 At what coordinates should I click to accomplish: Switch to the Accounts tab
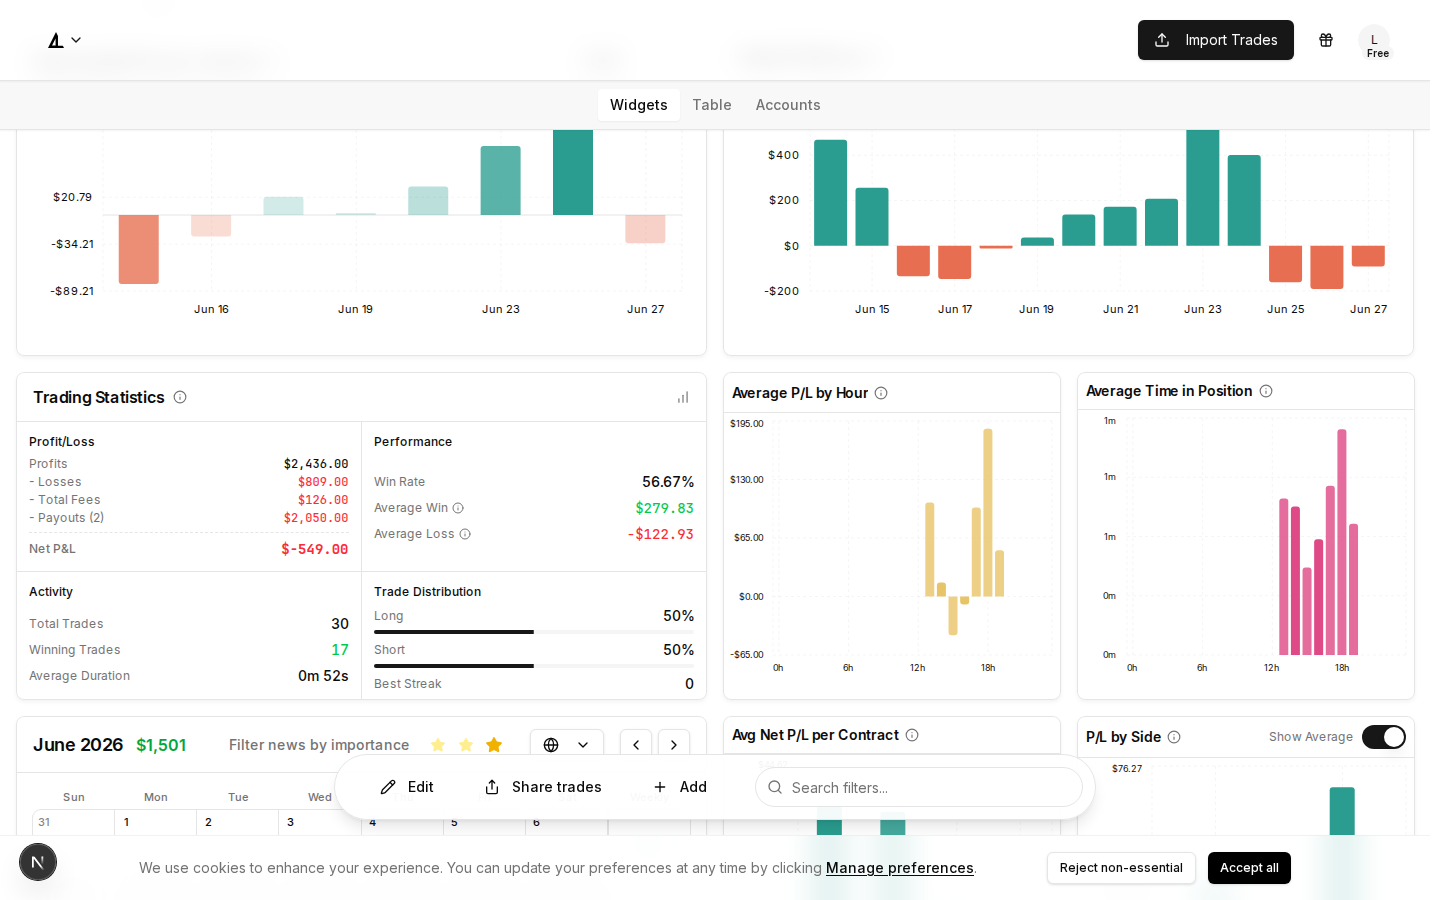788,105
